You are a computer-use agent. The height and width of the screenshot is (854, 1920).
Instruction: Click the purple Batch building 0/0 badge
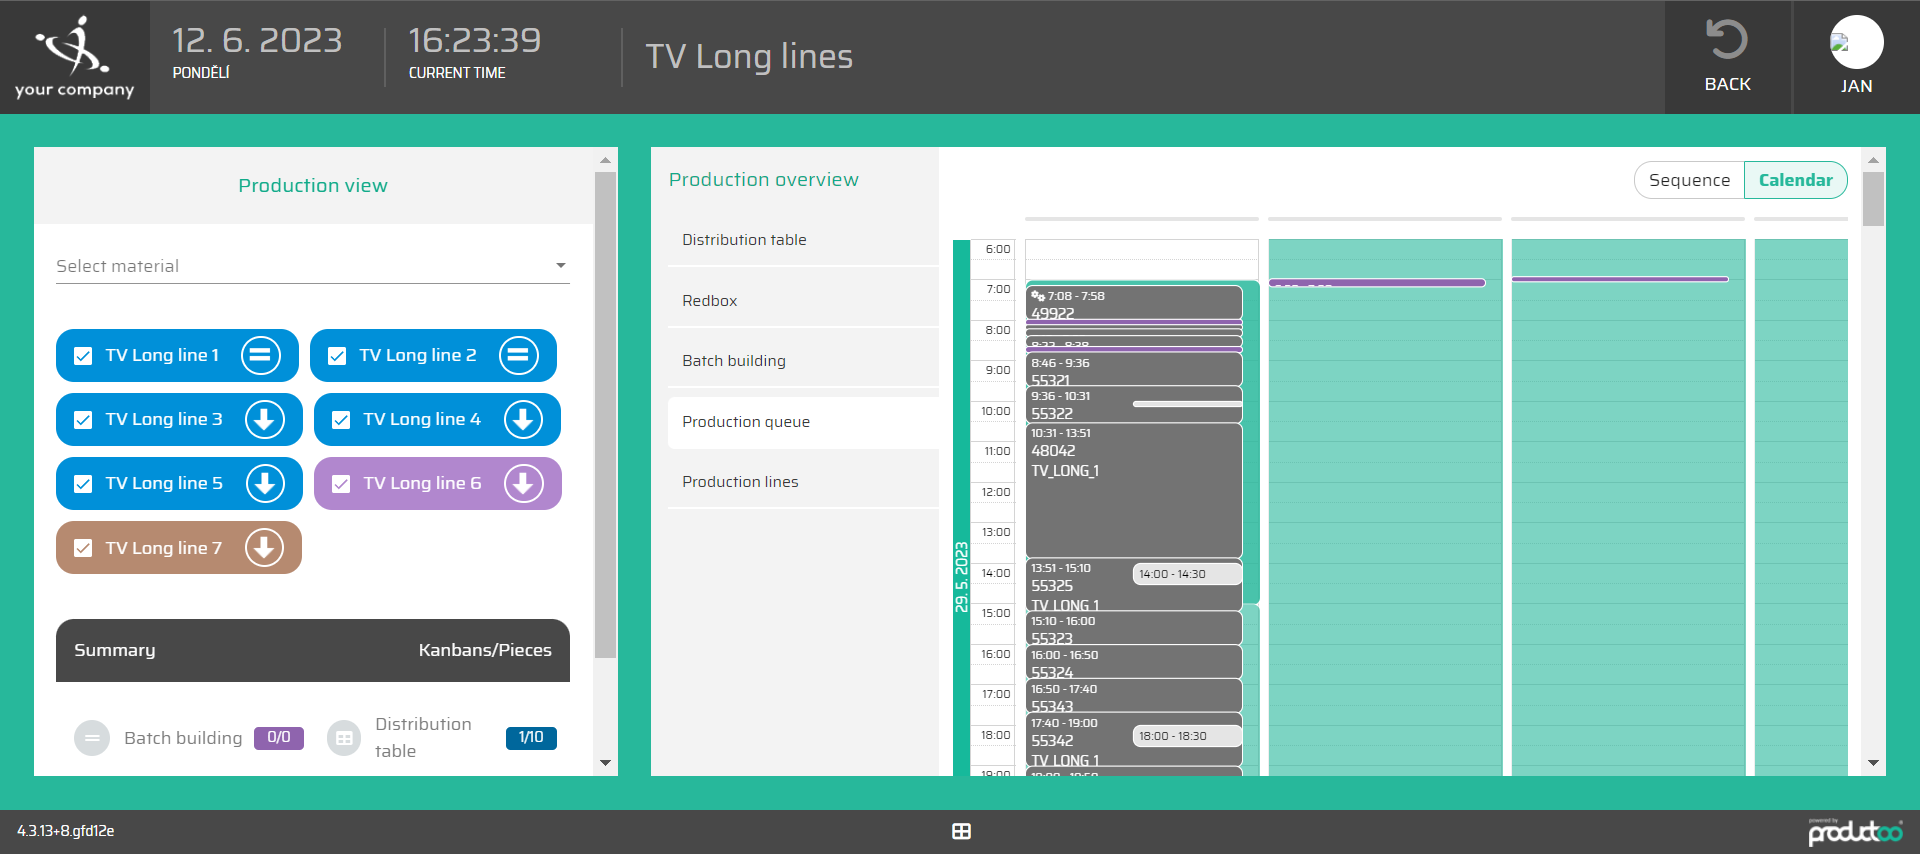(278, 738)
